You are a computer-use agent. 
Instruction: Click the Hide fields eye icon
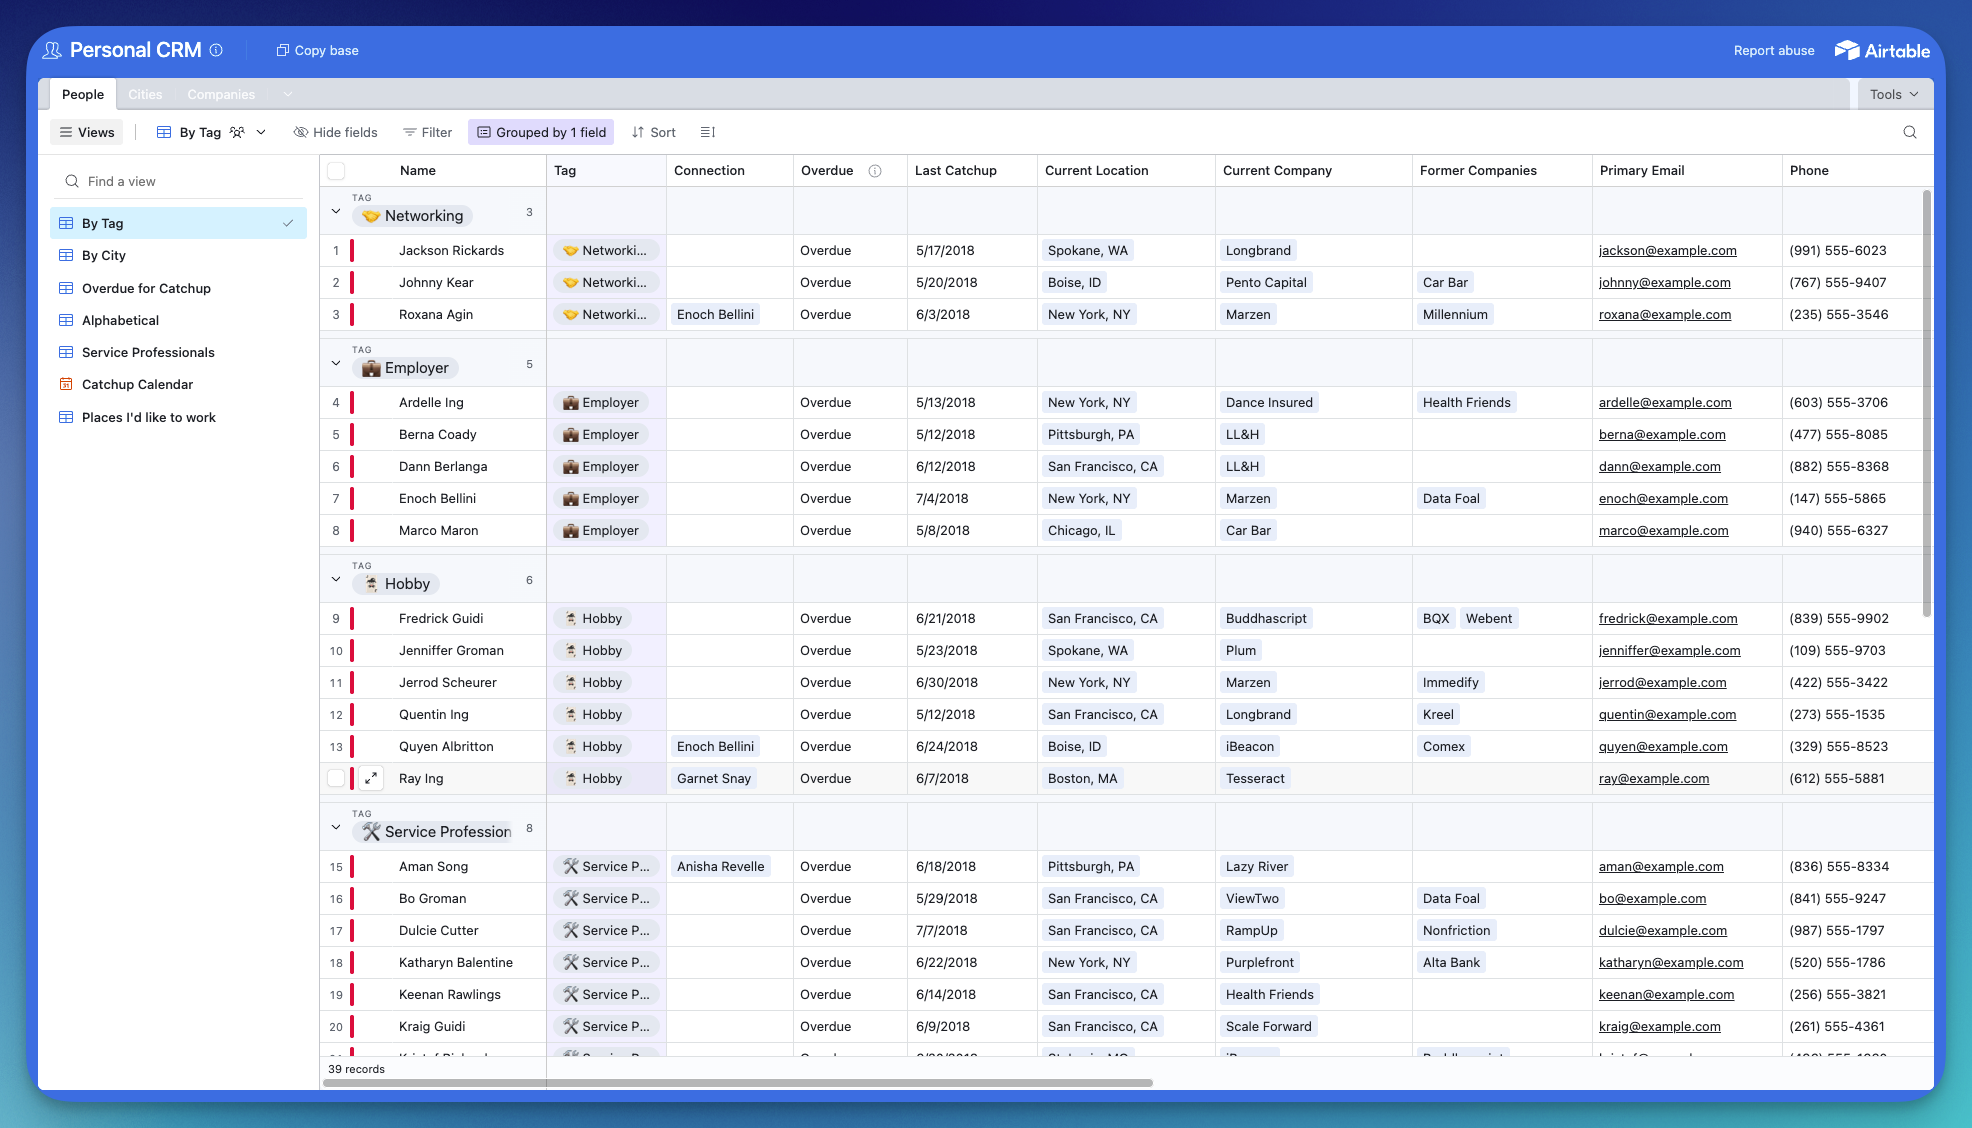coord(300,132)
